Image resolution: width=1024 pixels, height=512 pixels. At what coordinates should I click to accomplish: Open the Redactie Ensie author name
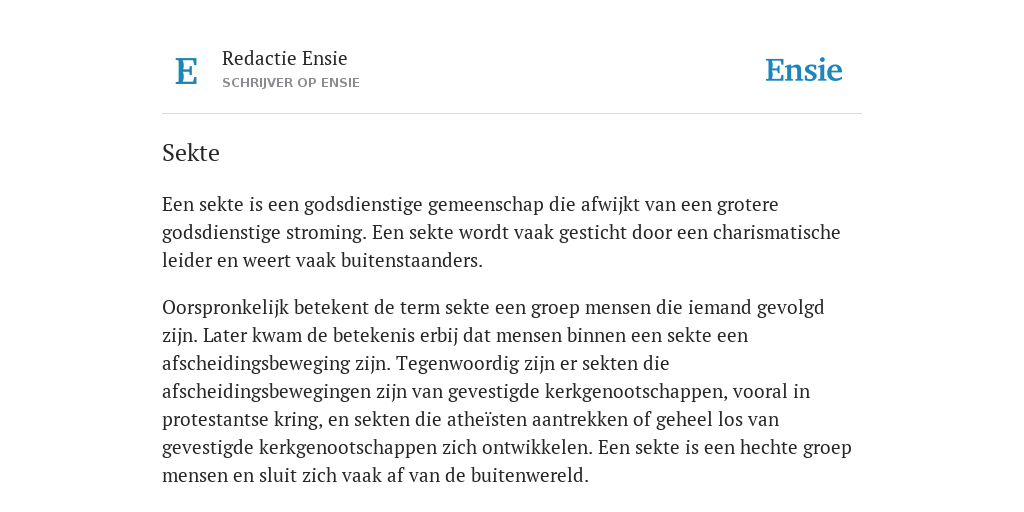[x=285, y=58]
